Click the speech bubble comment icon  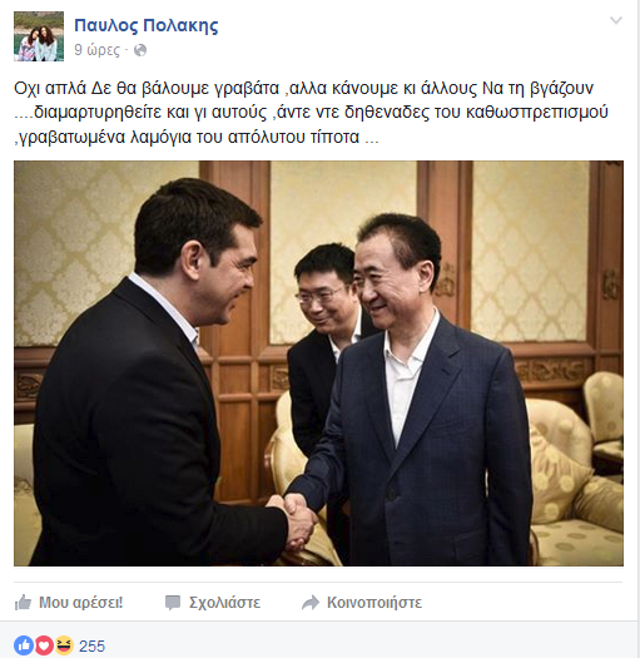pos(172,603)
